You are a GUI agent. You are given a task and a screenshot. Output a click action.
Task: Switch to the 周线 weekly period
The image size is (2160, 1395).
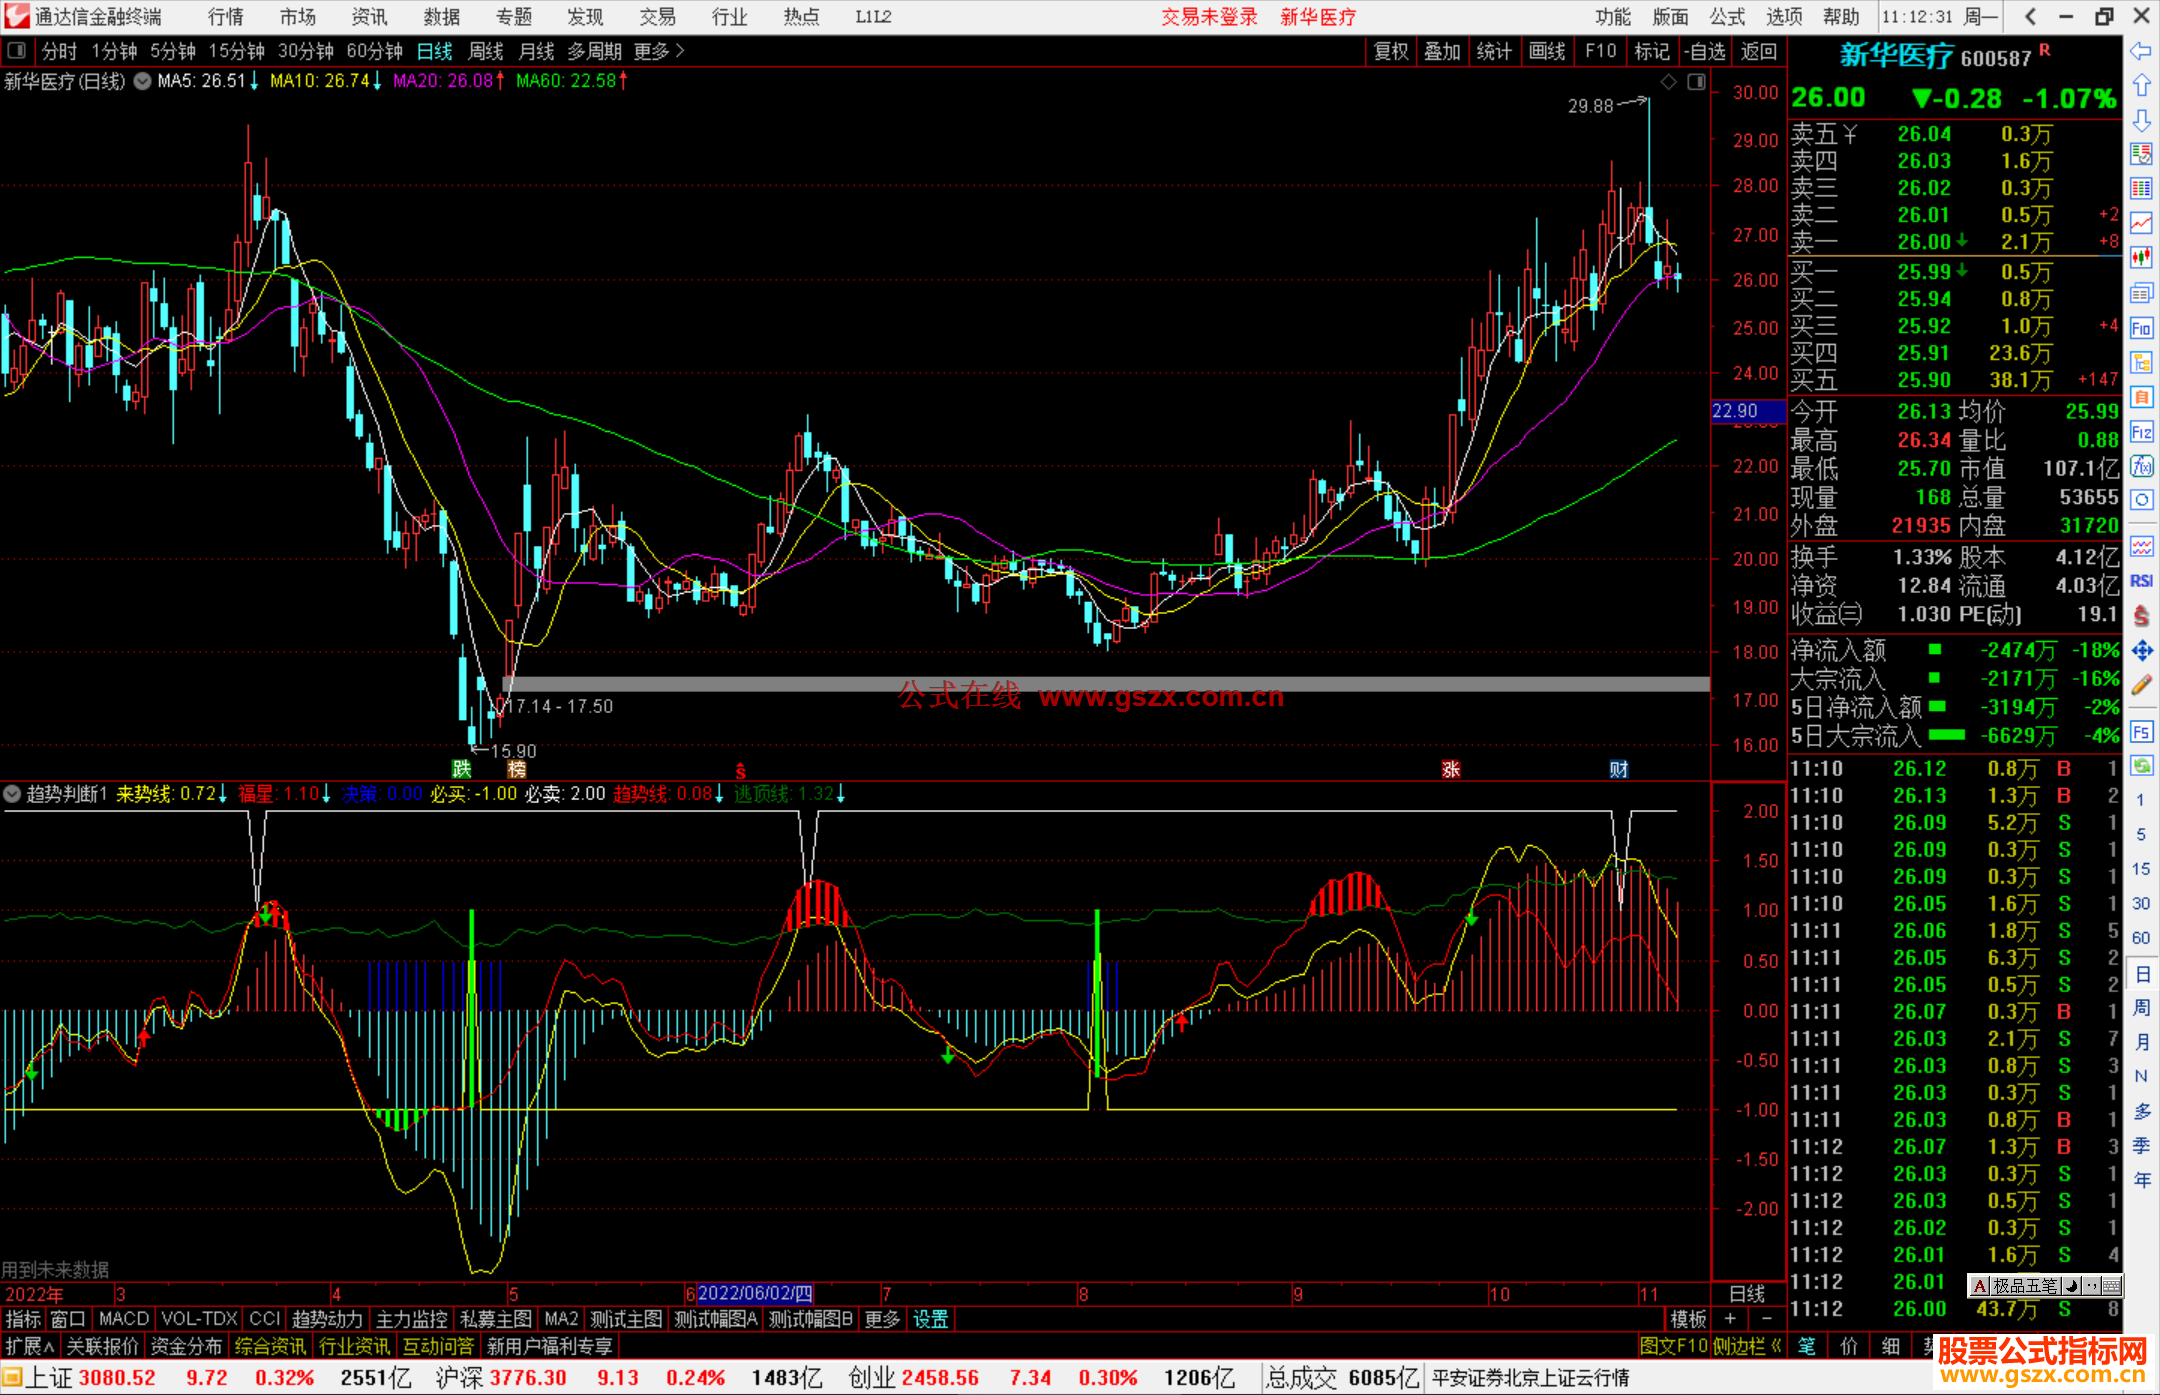click(x=486, y=51)
